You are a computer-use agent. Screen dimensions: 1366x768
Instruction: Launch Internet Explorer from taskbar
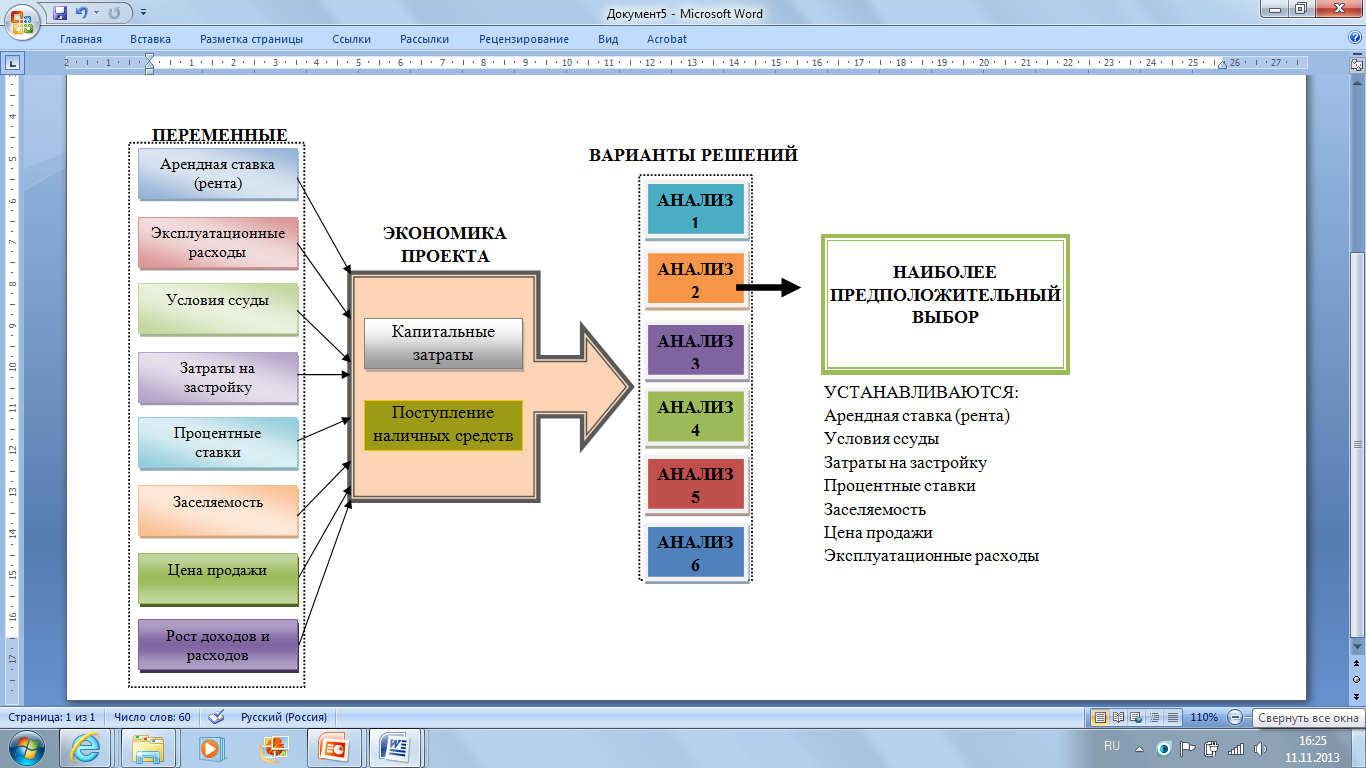tap(85, 748)
